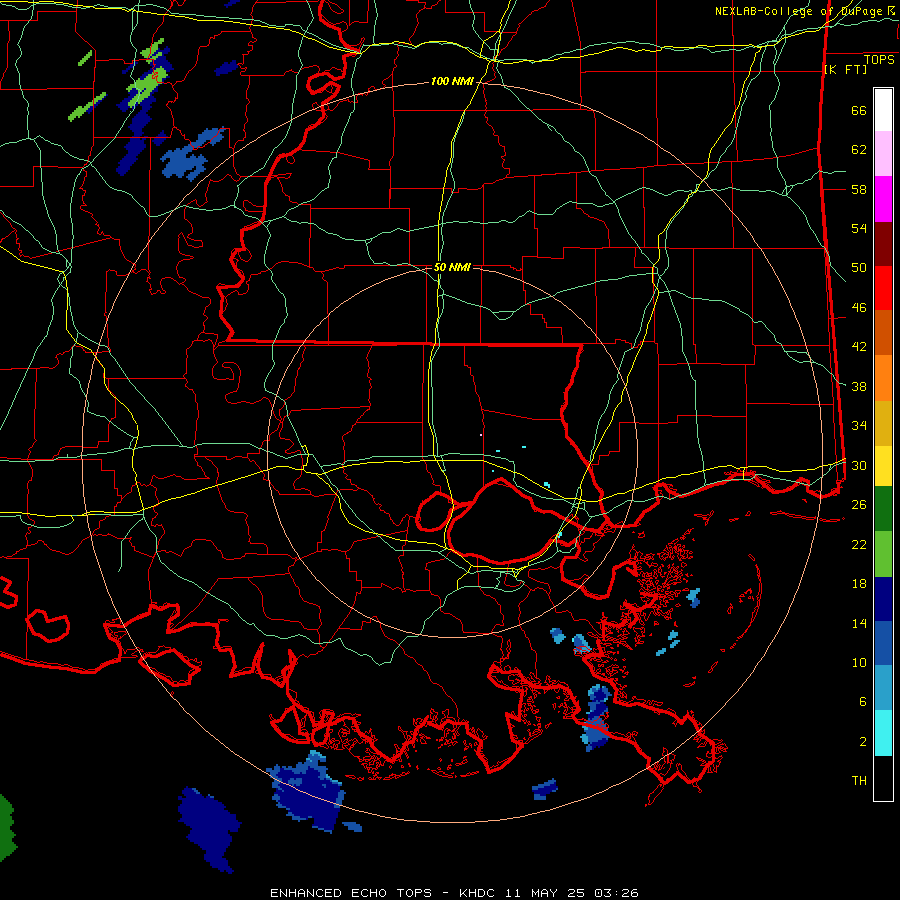Click the light pink legend swatch
Viewport: 900px width, 900px height.
click(883, 154)
